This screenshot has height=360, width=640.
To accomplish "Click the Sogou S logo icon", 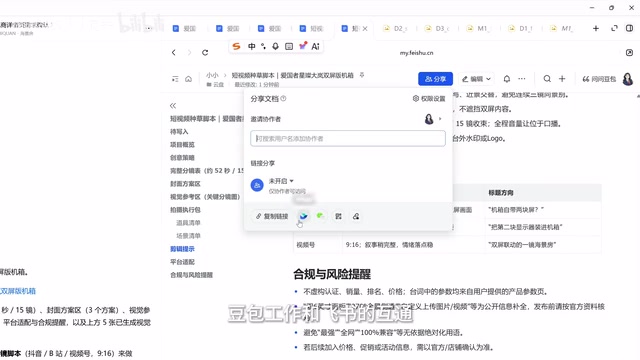I will (236, 46).
